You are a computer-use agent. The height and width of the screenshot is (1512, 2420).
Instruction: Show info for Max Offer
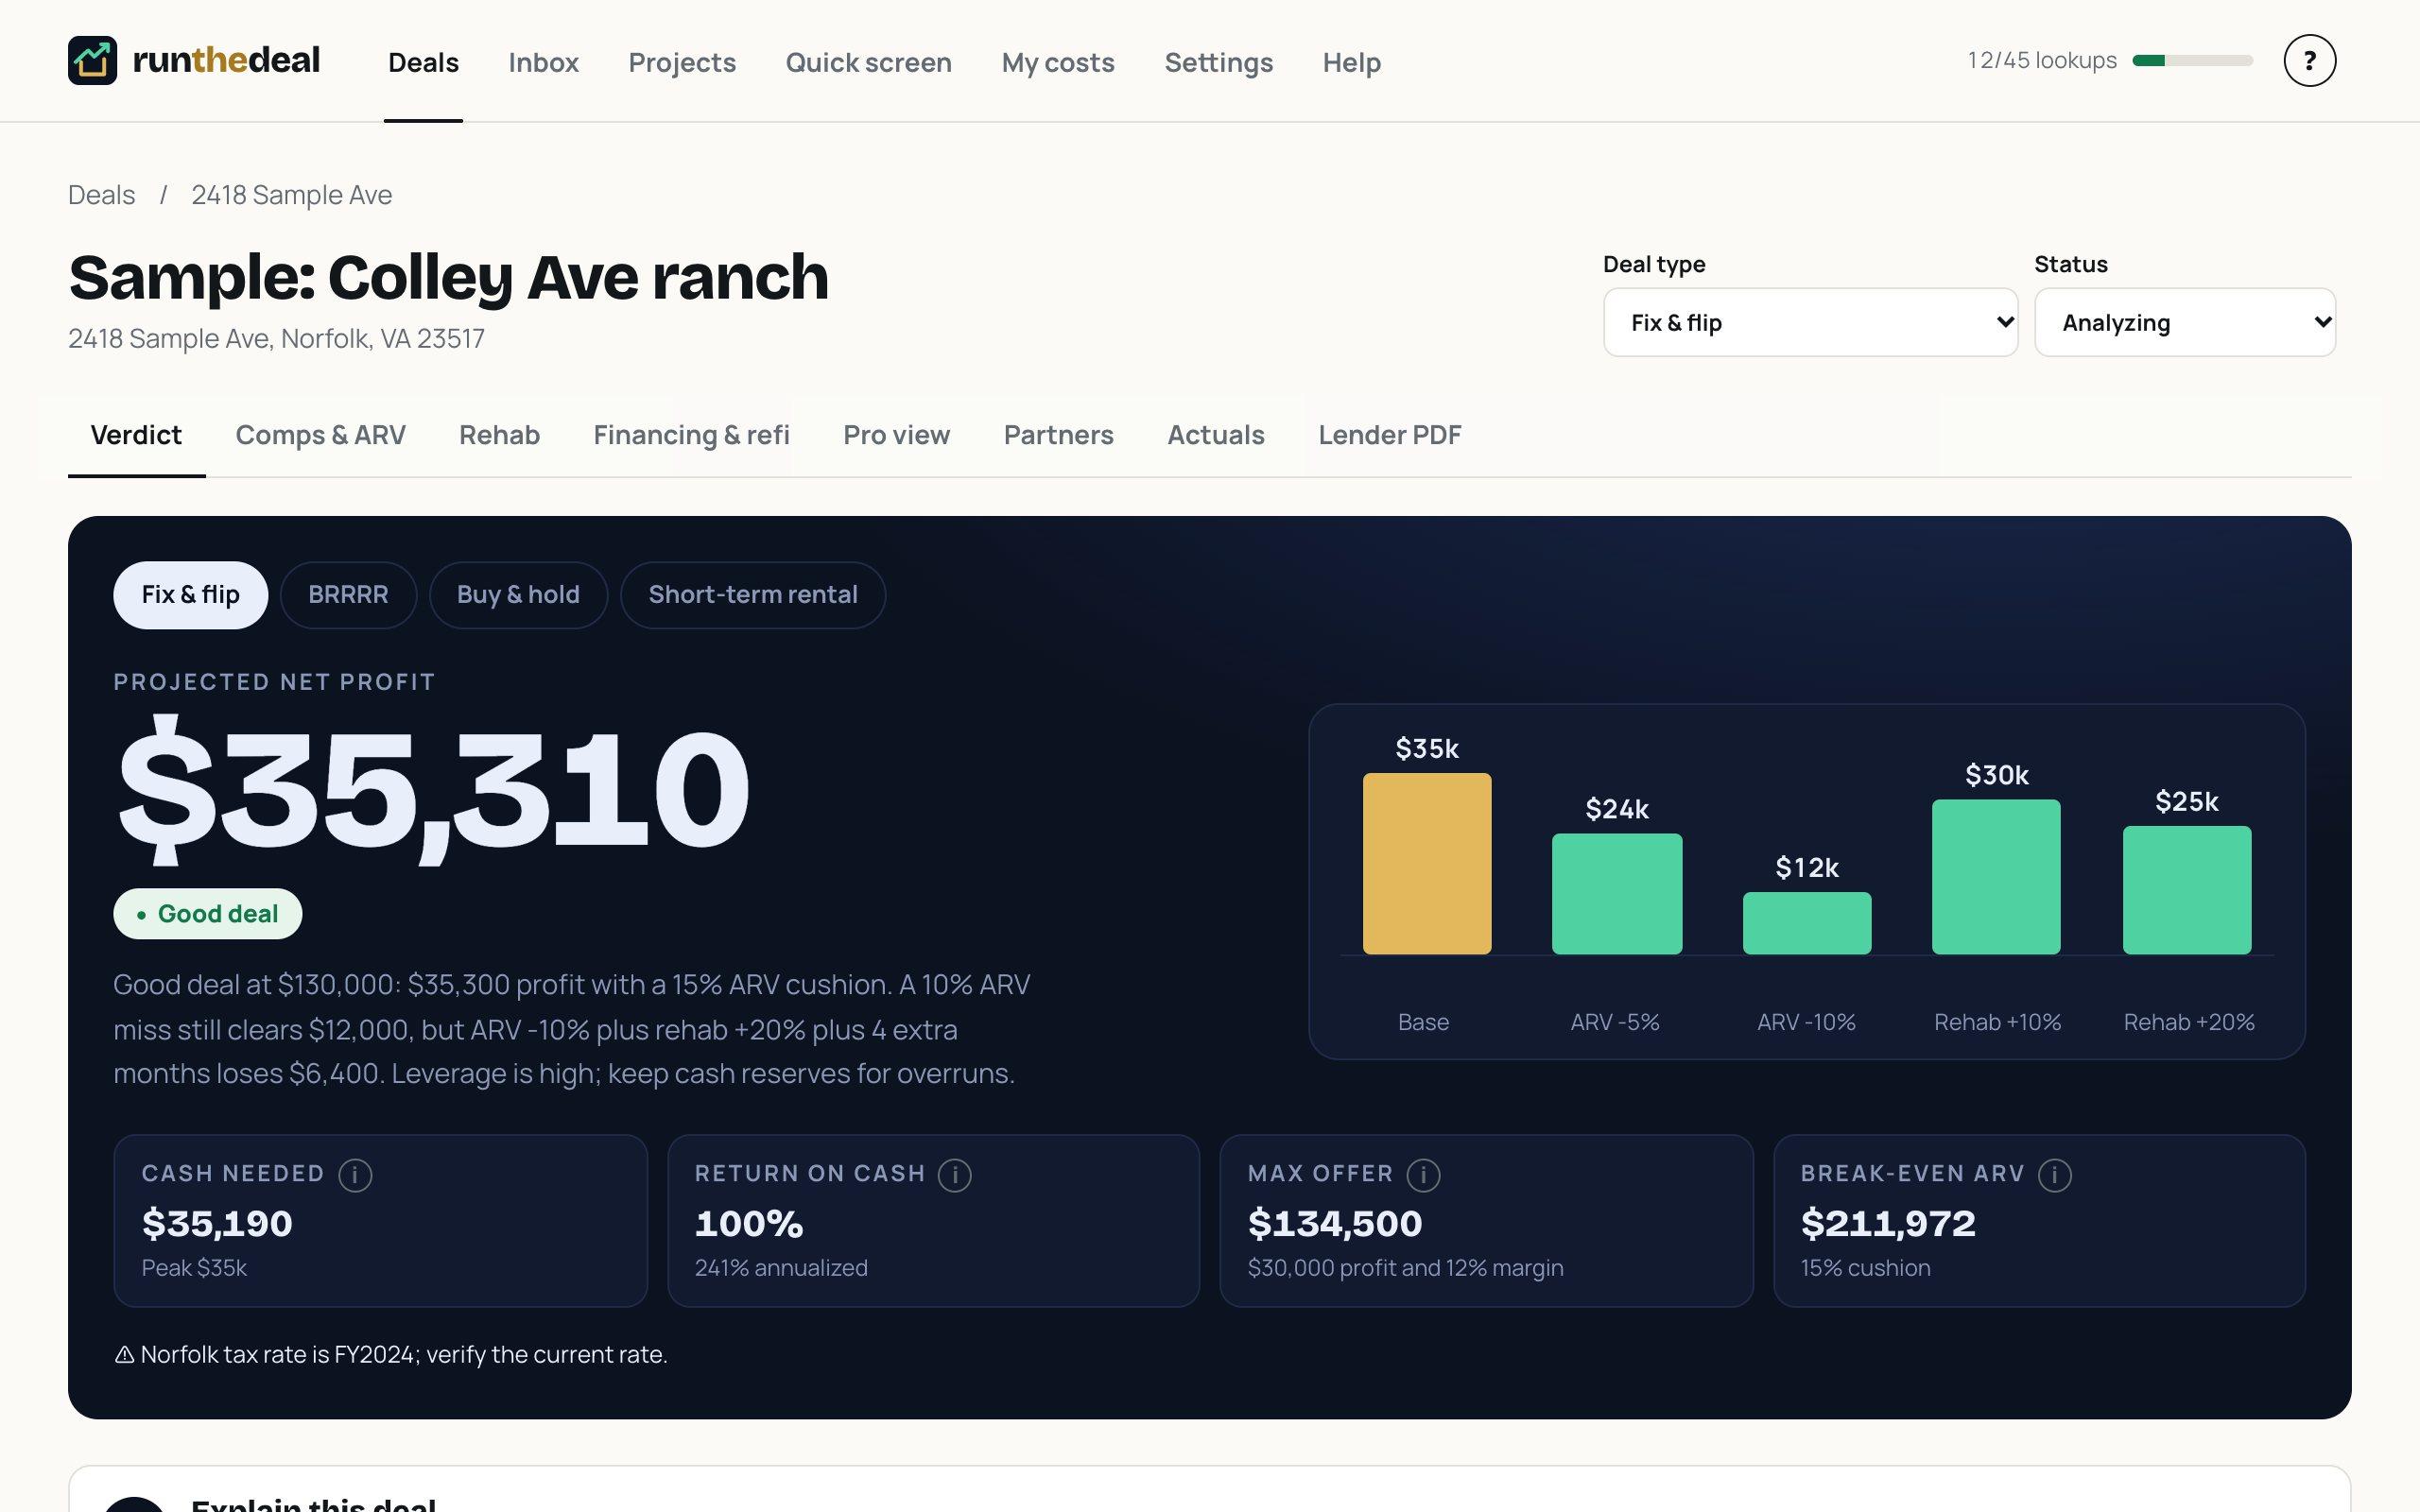pos(1423,1175)
